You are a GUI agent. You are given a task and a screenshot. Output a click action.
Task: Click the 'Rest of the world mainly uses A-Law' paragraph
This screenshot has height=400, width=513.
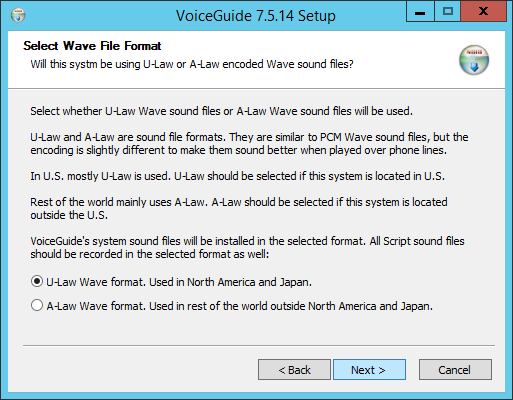[239, 209]
